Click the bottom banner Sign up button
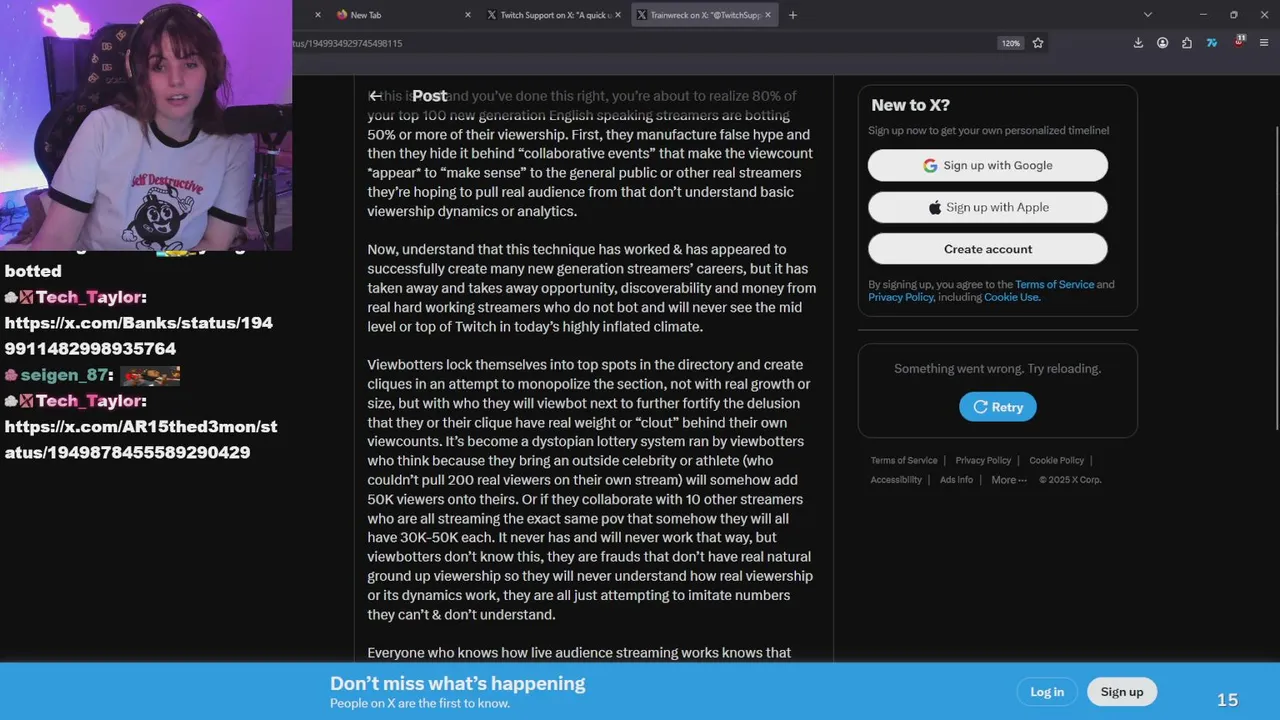This screenshot has width=1280, height=720. [x=1122, y=692]
